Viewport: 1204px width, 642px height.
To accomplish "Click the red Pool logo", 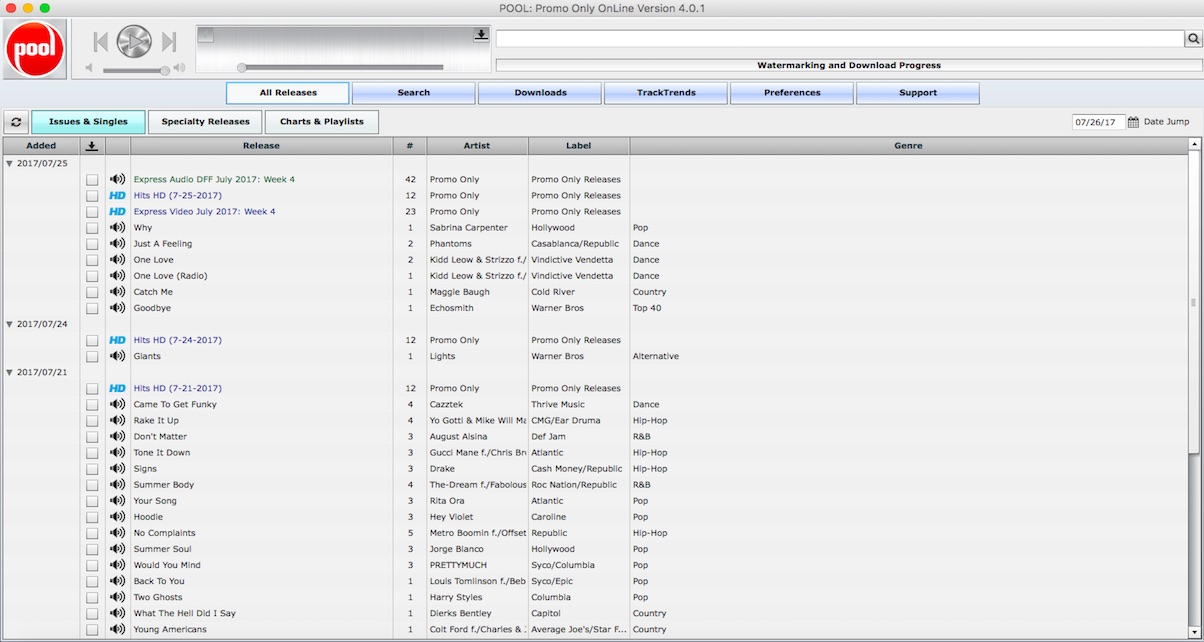I will (x=35, y=48).
